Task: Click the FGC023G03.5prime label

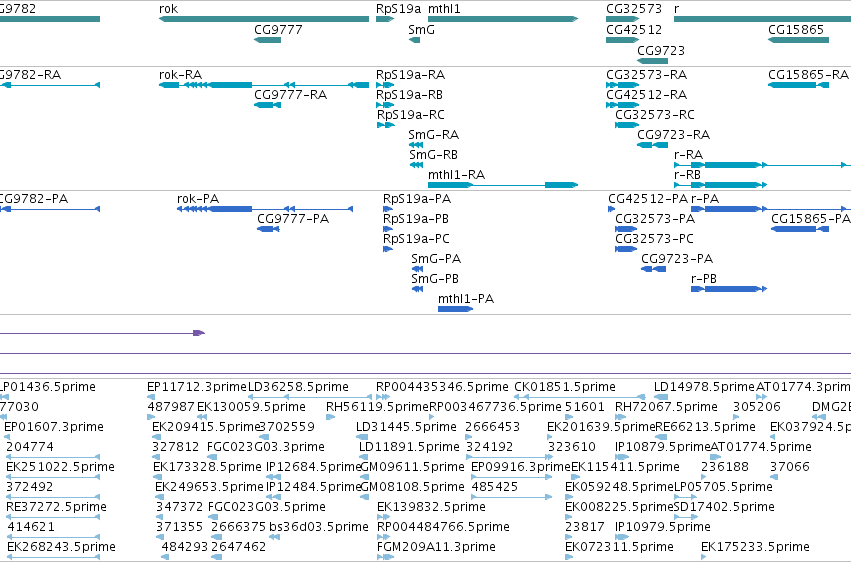Action: tap(266, 508)
